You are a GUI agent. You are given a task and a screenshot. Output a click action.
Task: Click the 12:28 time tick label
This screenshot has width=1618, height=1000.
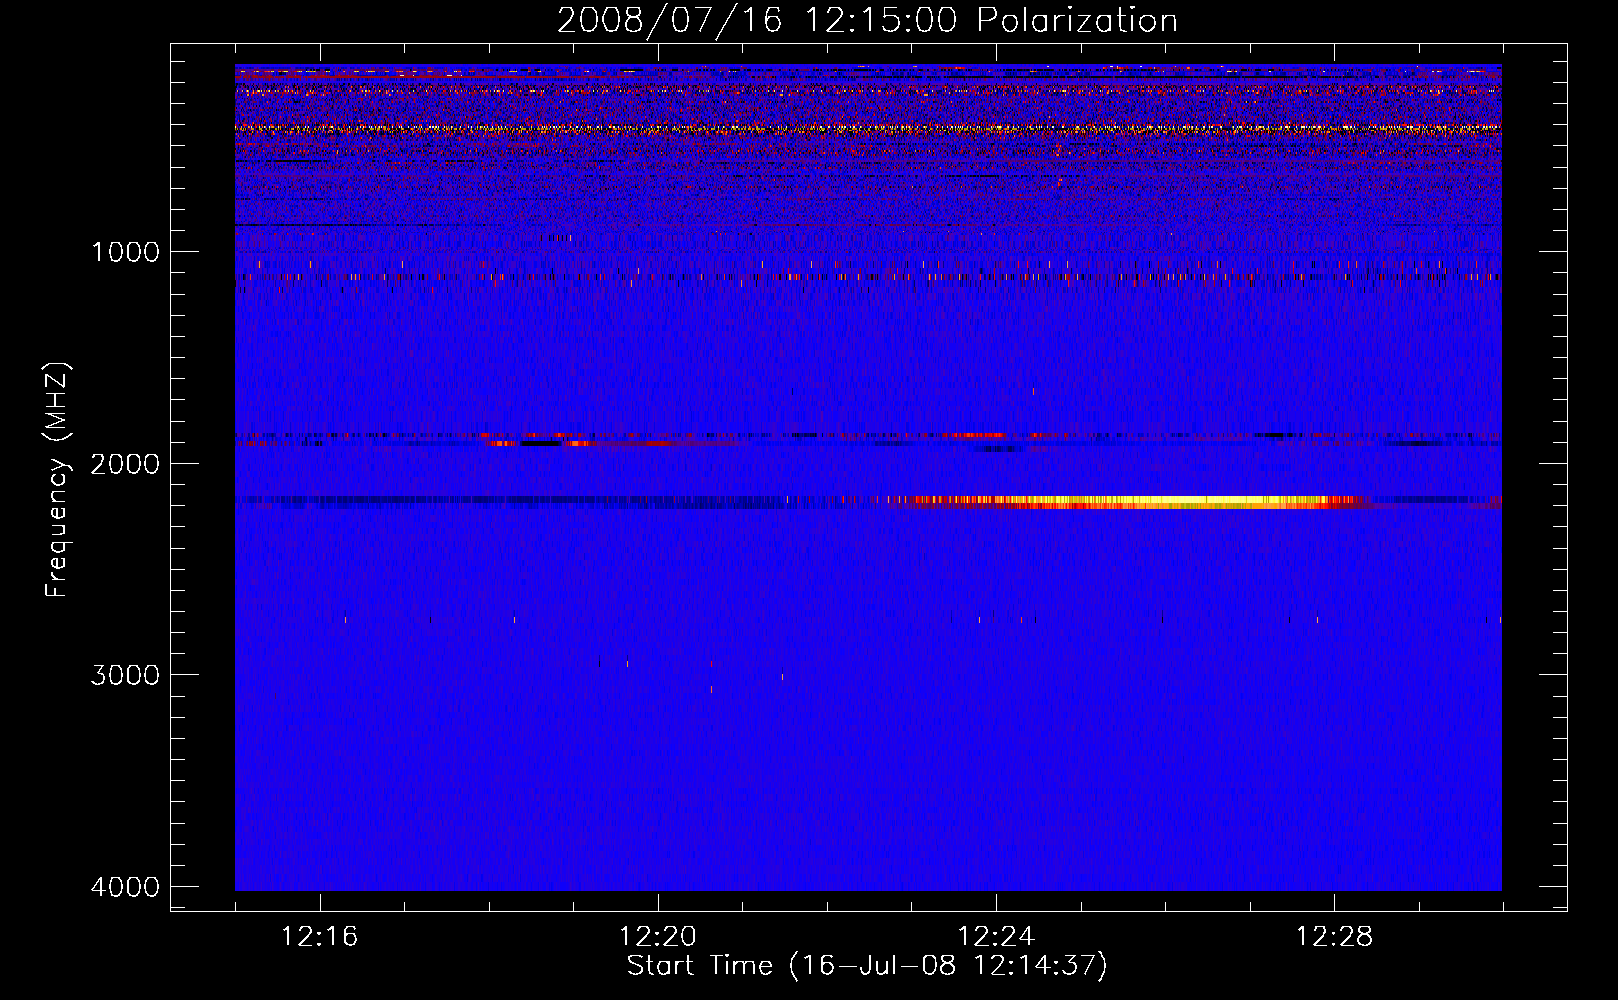tap(1334, 937)
